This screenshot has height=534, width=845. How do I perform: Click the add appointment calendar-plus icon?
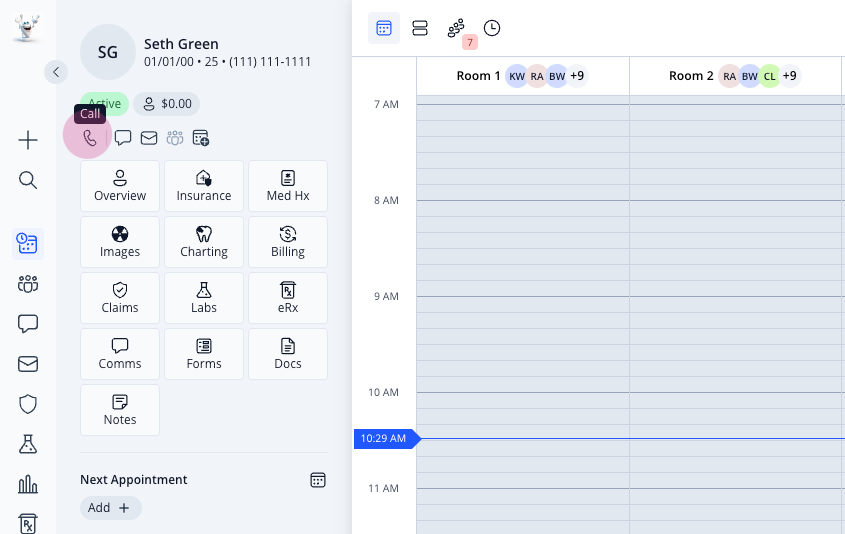[x=200, y=138]
